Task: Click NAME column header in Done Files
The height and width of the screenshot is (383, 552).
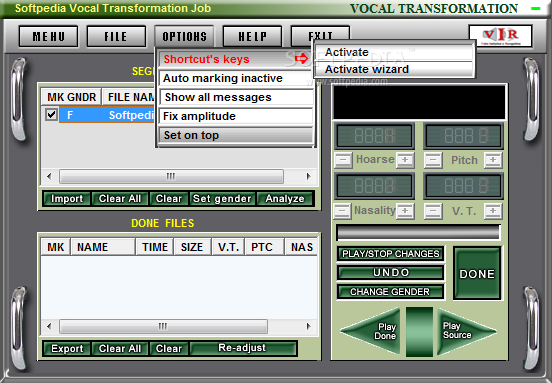Action: click(x=103, y=247)
